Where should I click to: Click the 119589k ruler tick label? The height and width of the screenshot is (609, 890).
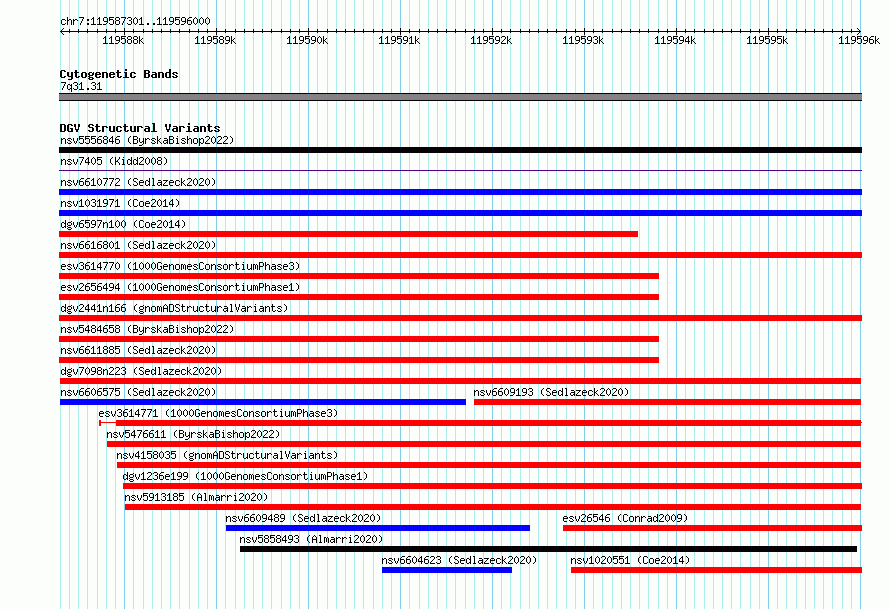[215, 40]
